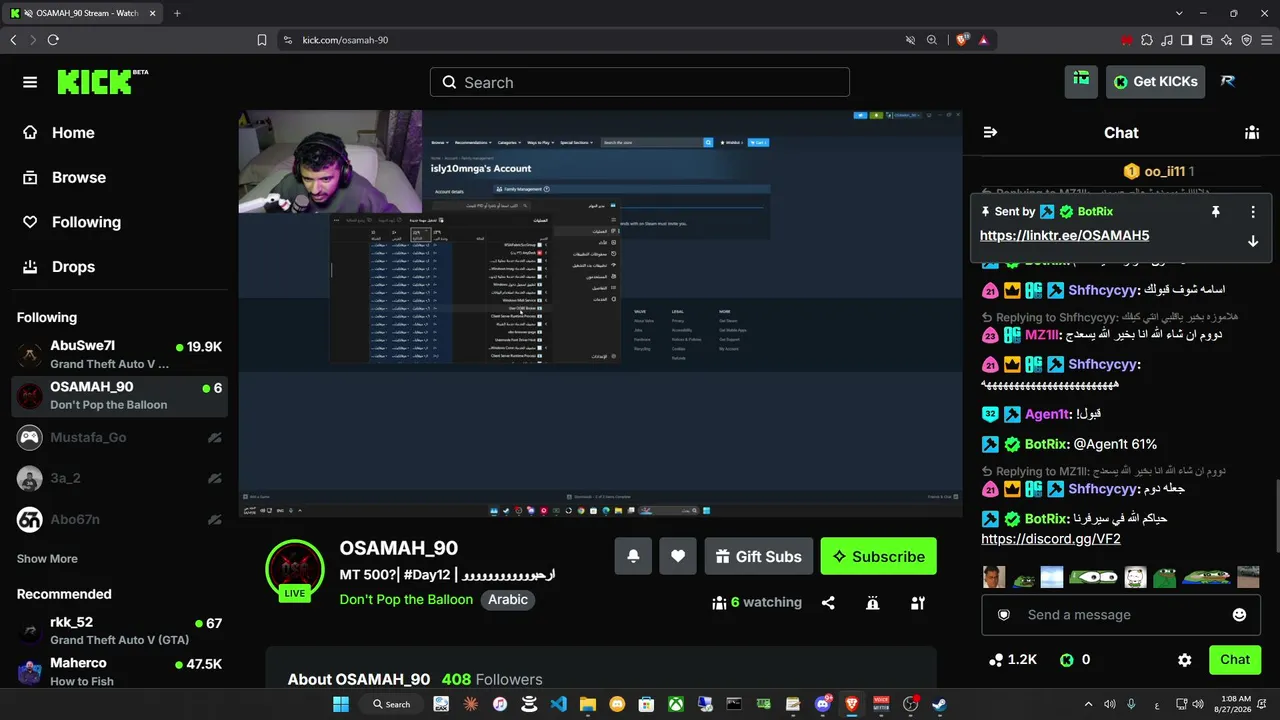
Task: Open the emote picker smiley
Action: 1239,615
